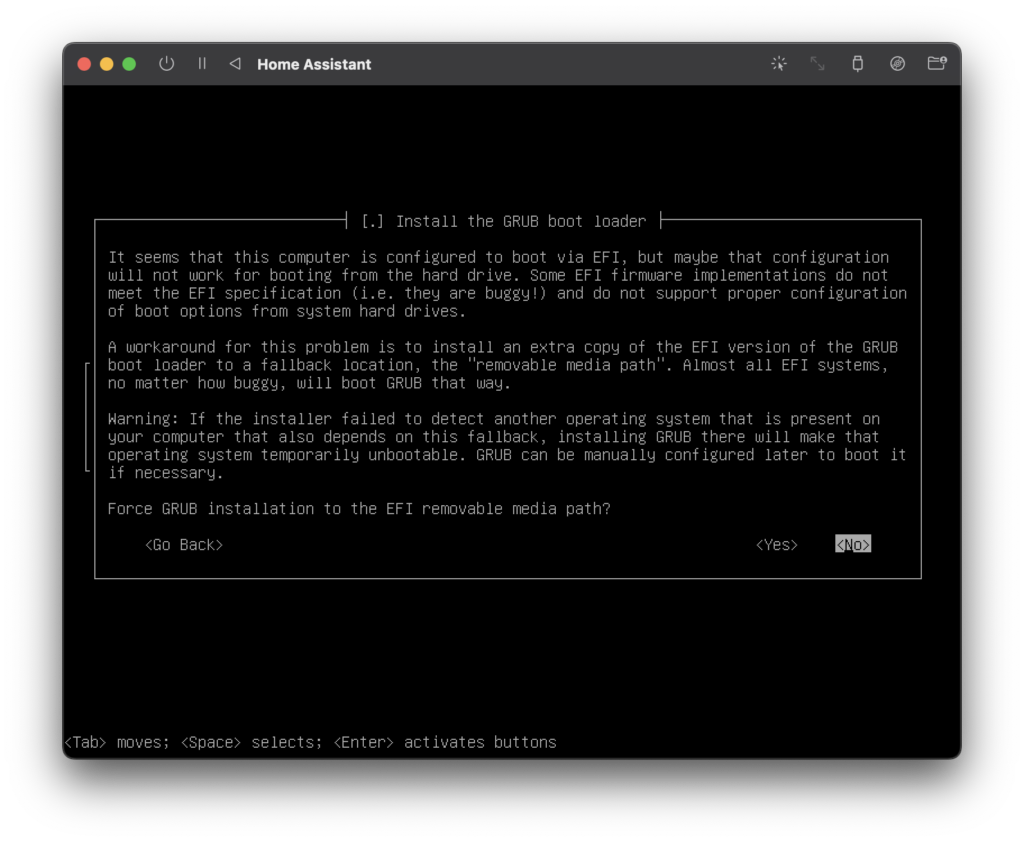Open the shared folder icon

pyautogui.click(x=937, y=63)
